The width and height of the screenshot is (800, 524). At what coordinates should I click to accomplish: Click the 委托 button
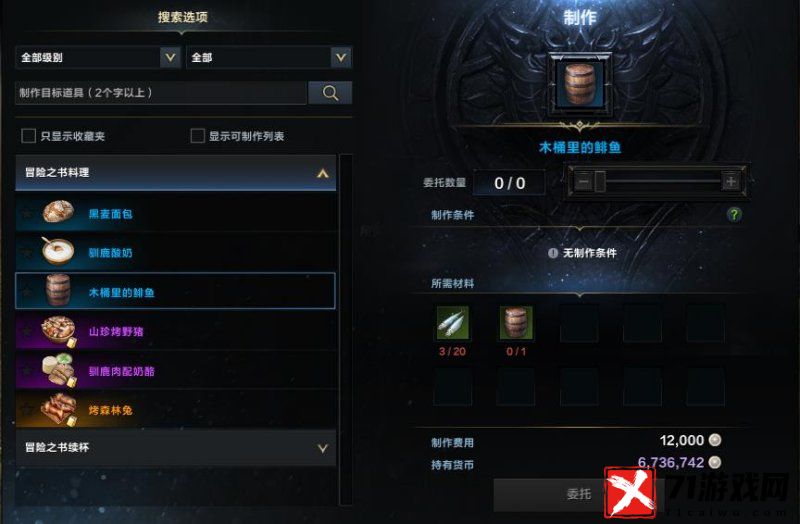(579, 494)
